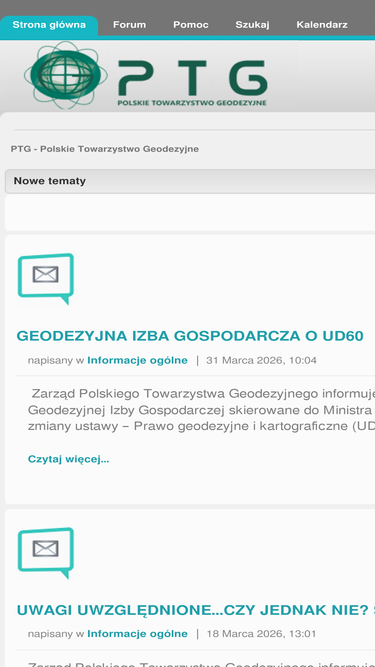
Task: Open the Kalendarz menu item
Action: coord(322,25)
